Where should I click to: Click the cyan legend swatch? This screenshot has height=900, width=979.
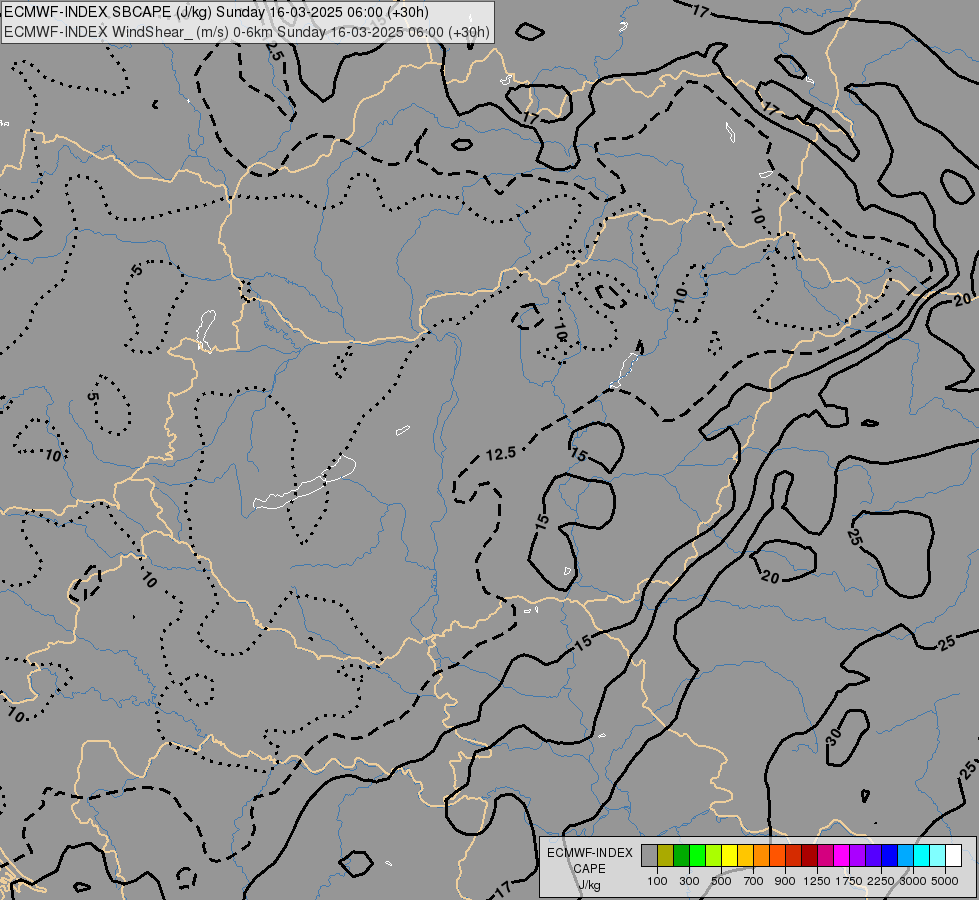tap(921, 856)
